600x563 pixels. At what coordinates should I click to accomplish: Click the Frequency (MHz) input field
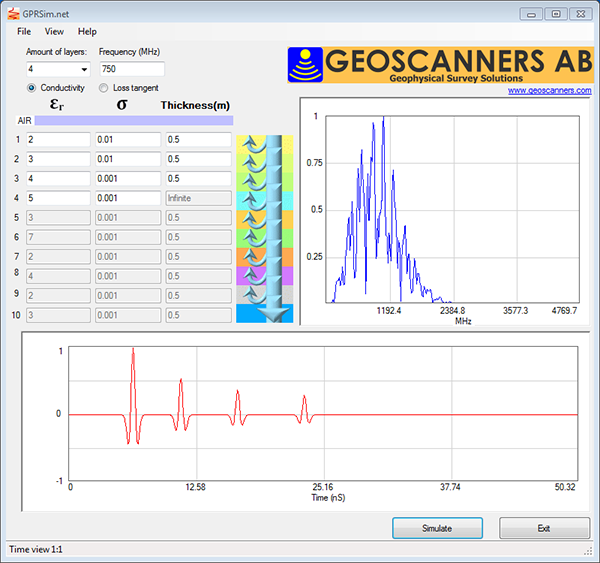(132, 69)
